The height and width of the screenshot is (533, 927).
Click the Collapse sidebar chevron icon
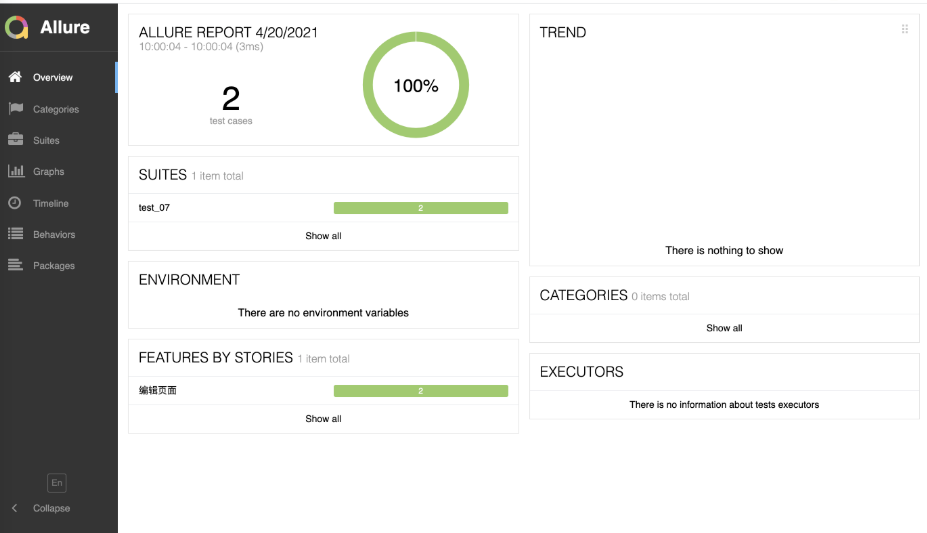coord(15,508)
